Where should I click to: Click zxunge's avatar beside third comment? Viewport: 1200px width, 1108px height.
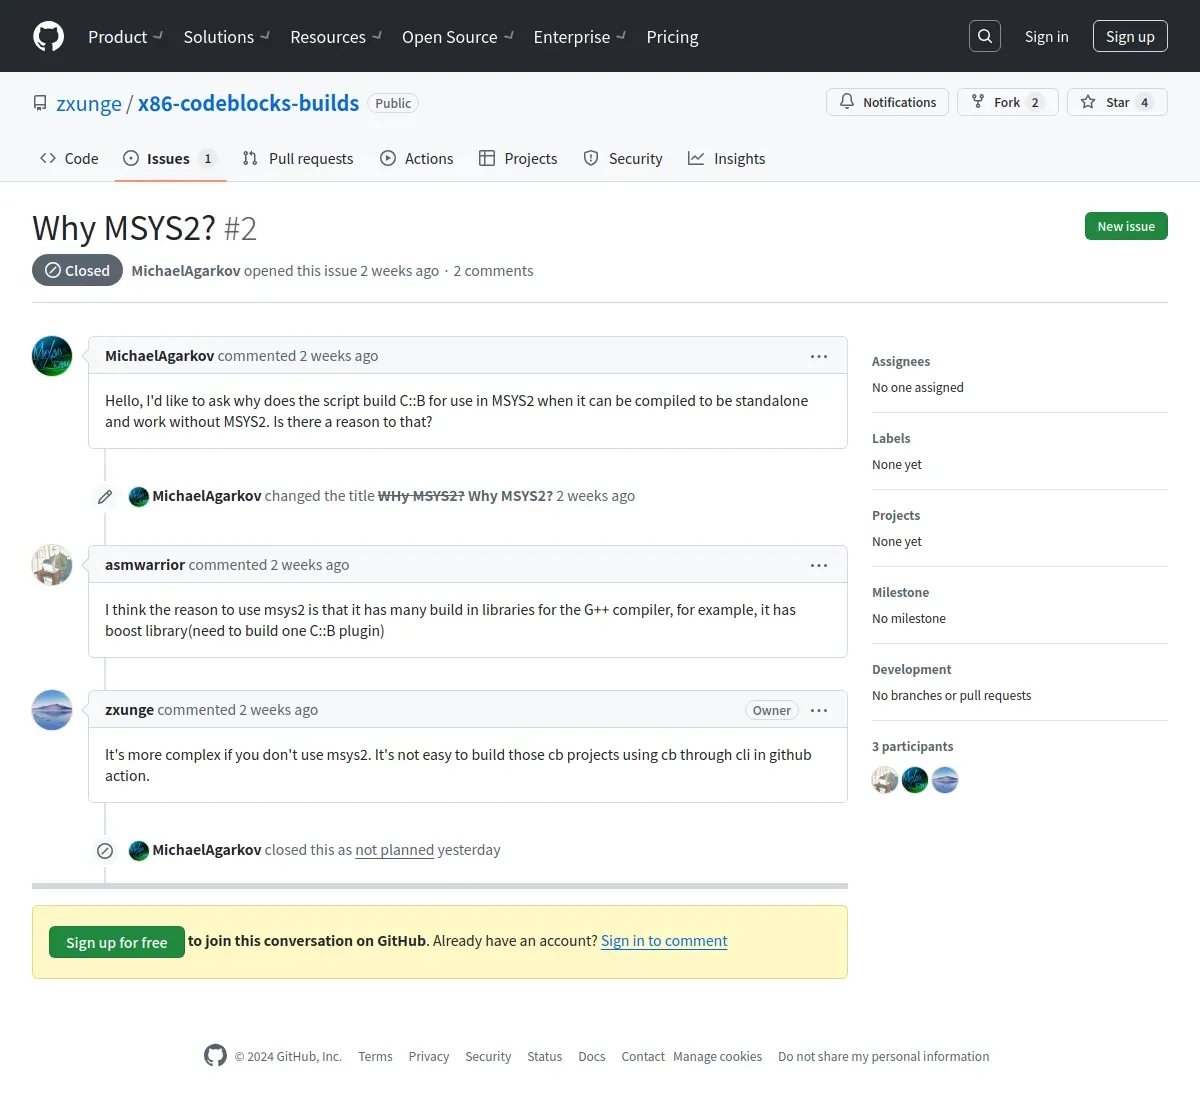(x=52, y=710)
